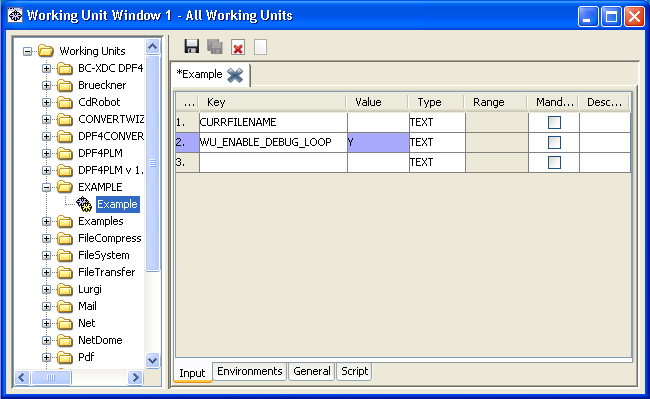The width and height of the screenshot is (650, 399).
Task: Click the TEXT type cell in row 1
Action: pos(437,122)
